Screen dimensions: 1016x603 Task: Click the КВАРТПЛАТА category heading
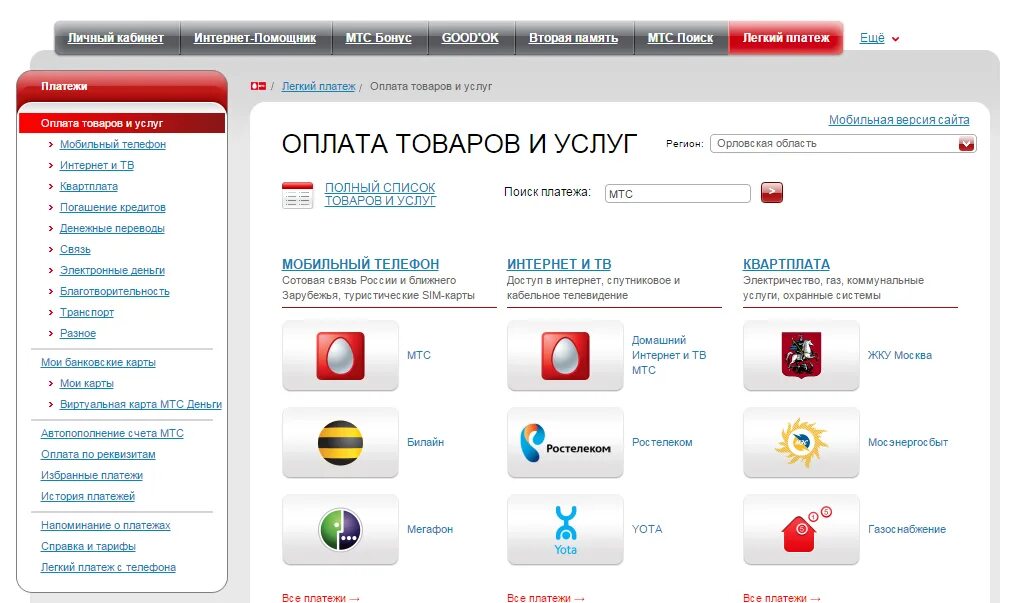[786, 264]
